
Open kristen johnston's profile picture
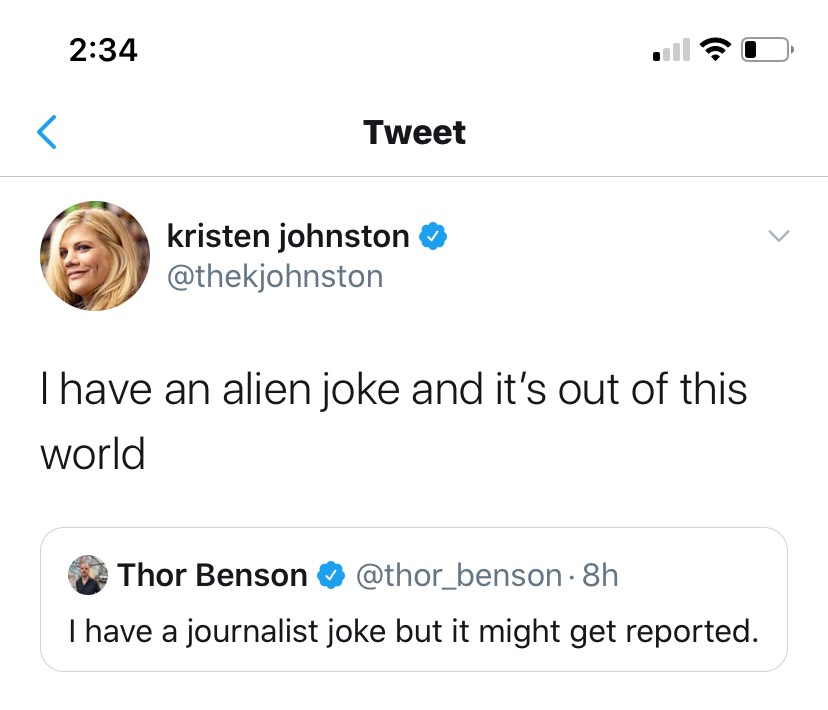(95, 255)
